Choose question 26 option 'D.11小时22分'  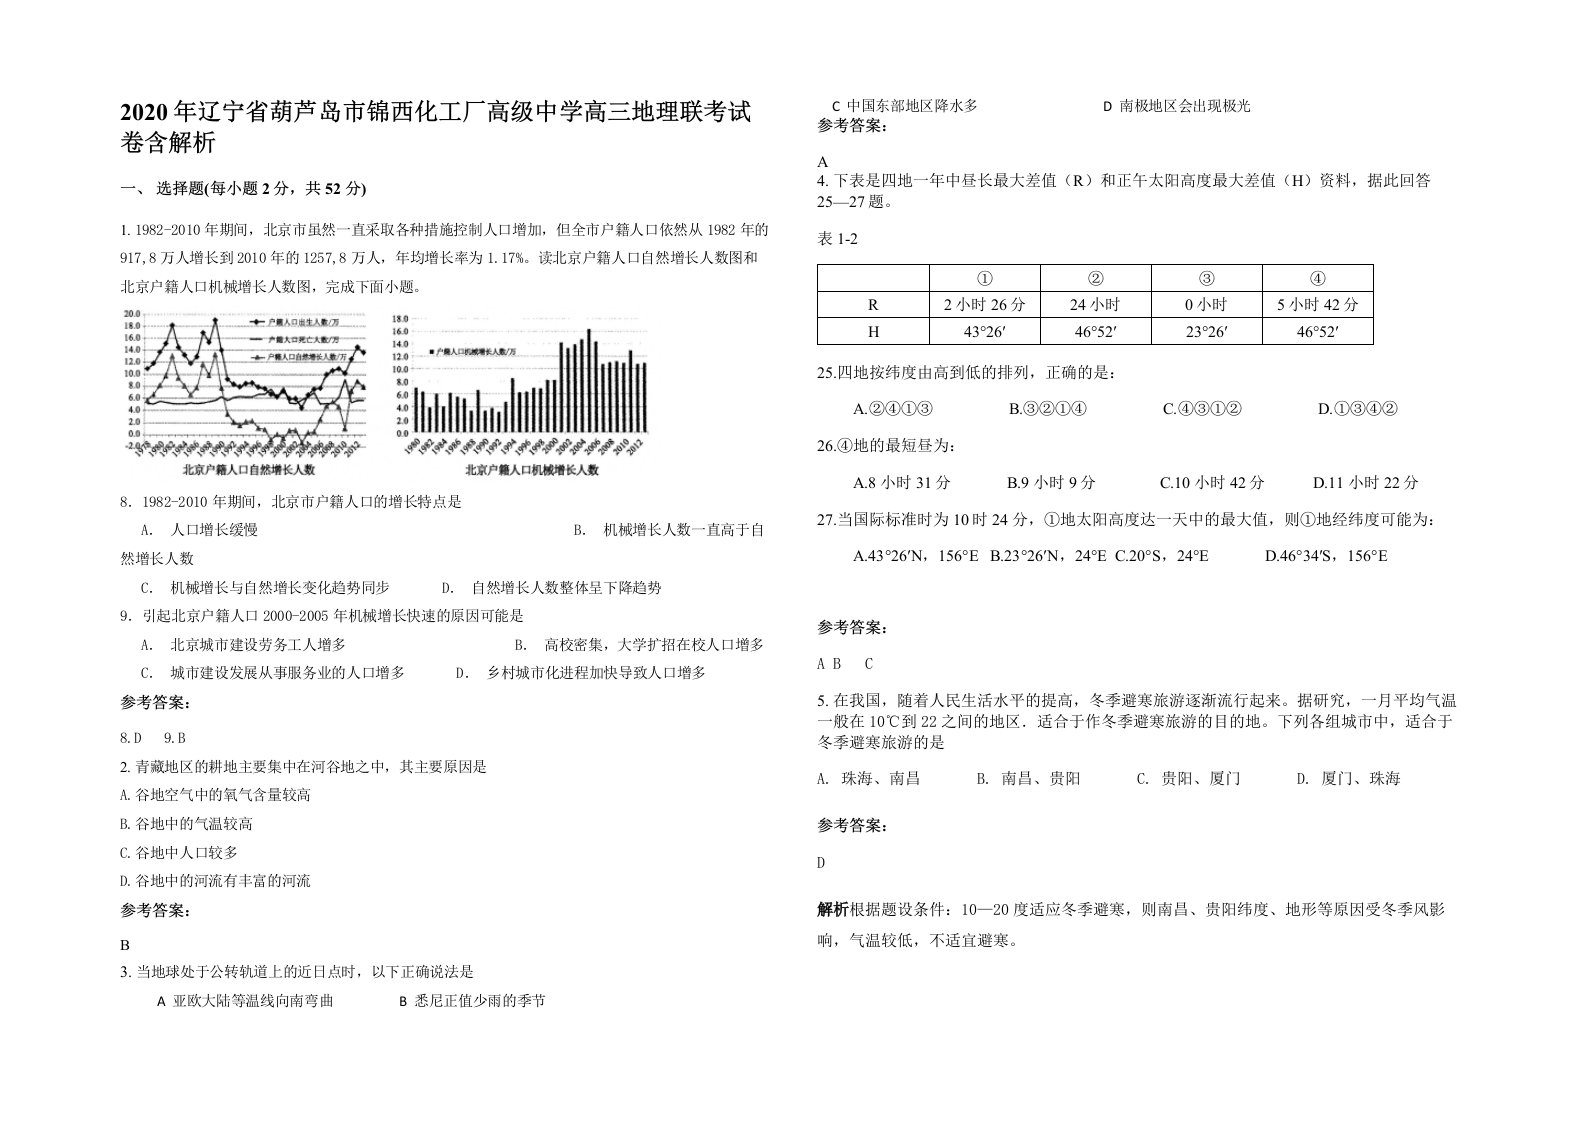click(1365, 483)
